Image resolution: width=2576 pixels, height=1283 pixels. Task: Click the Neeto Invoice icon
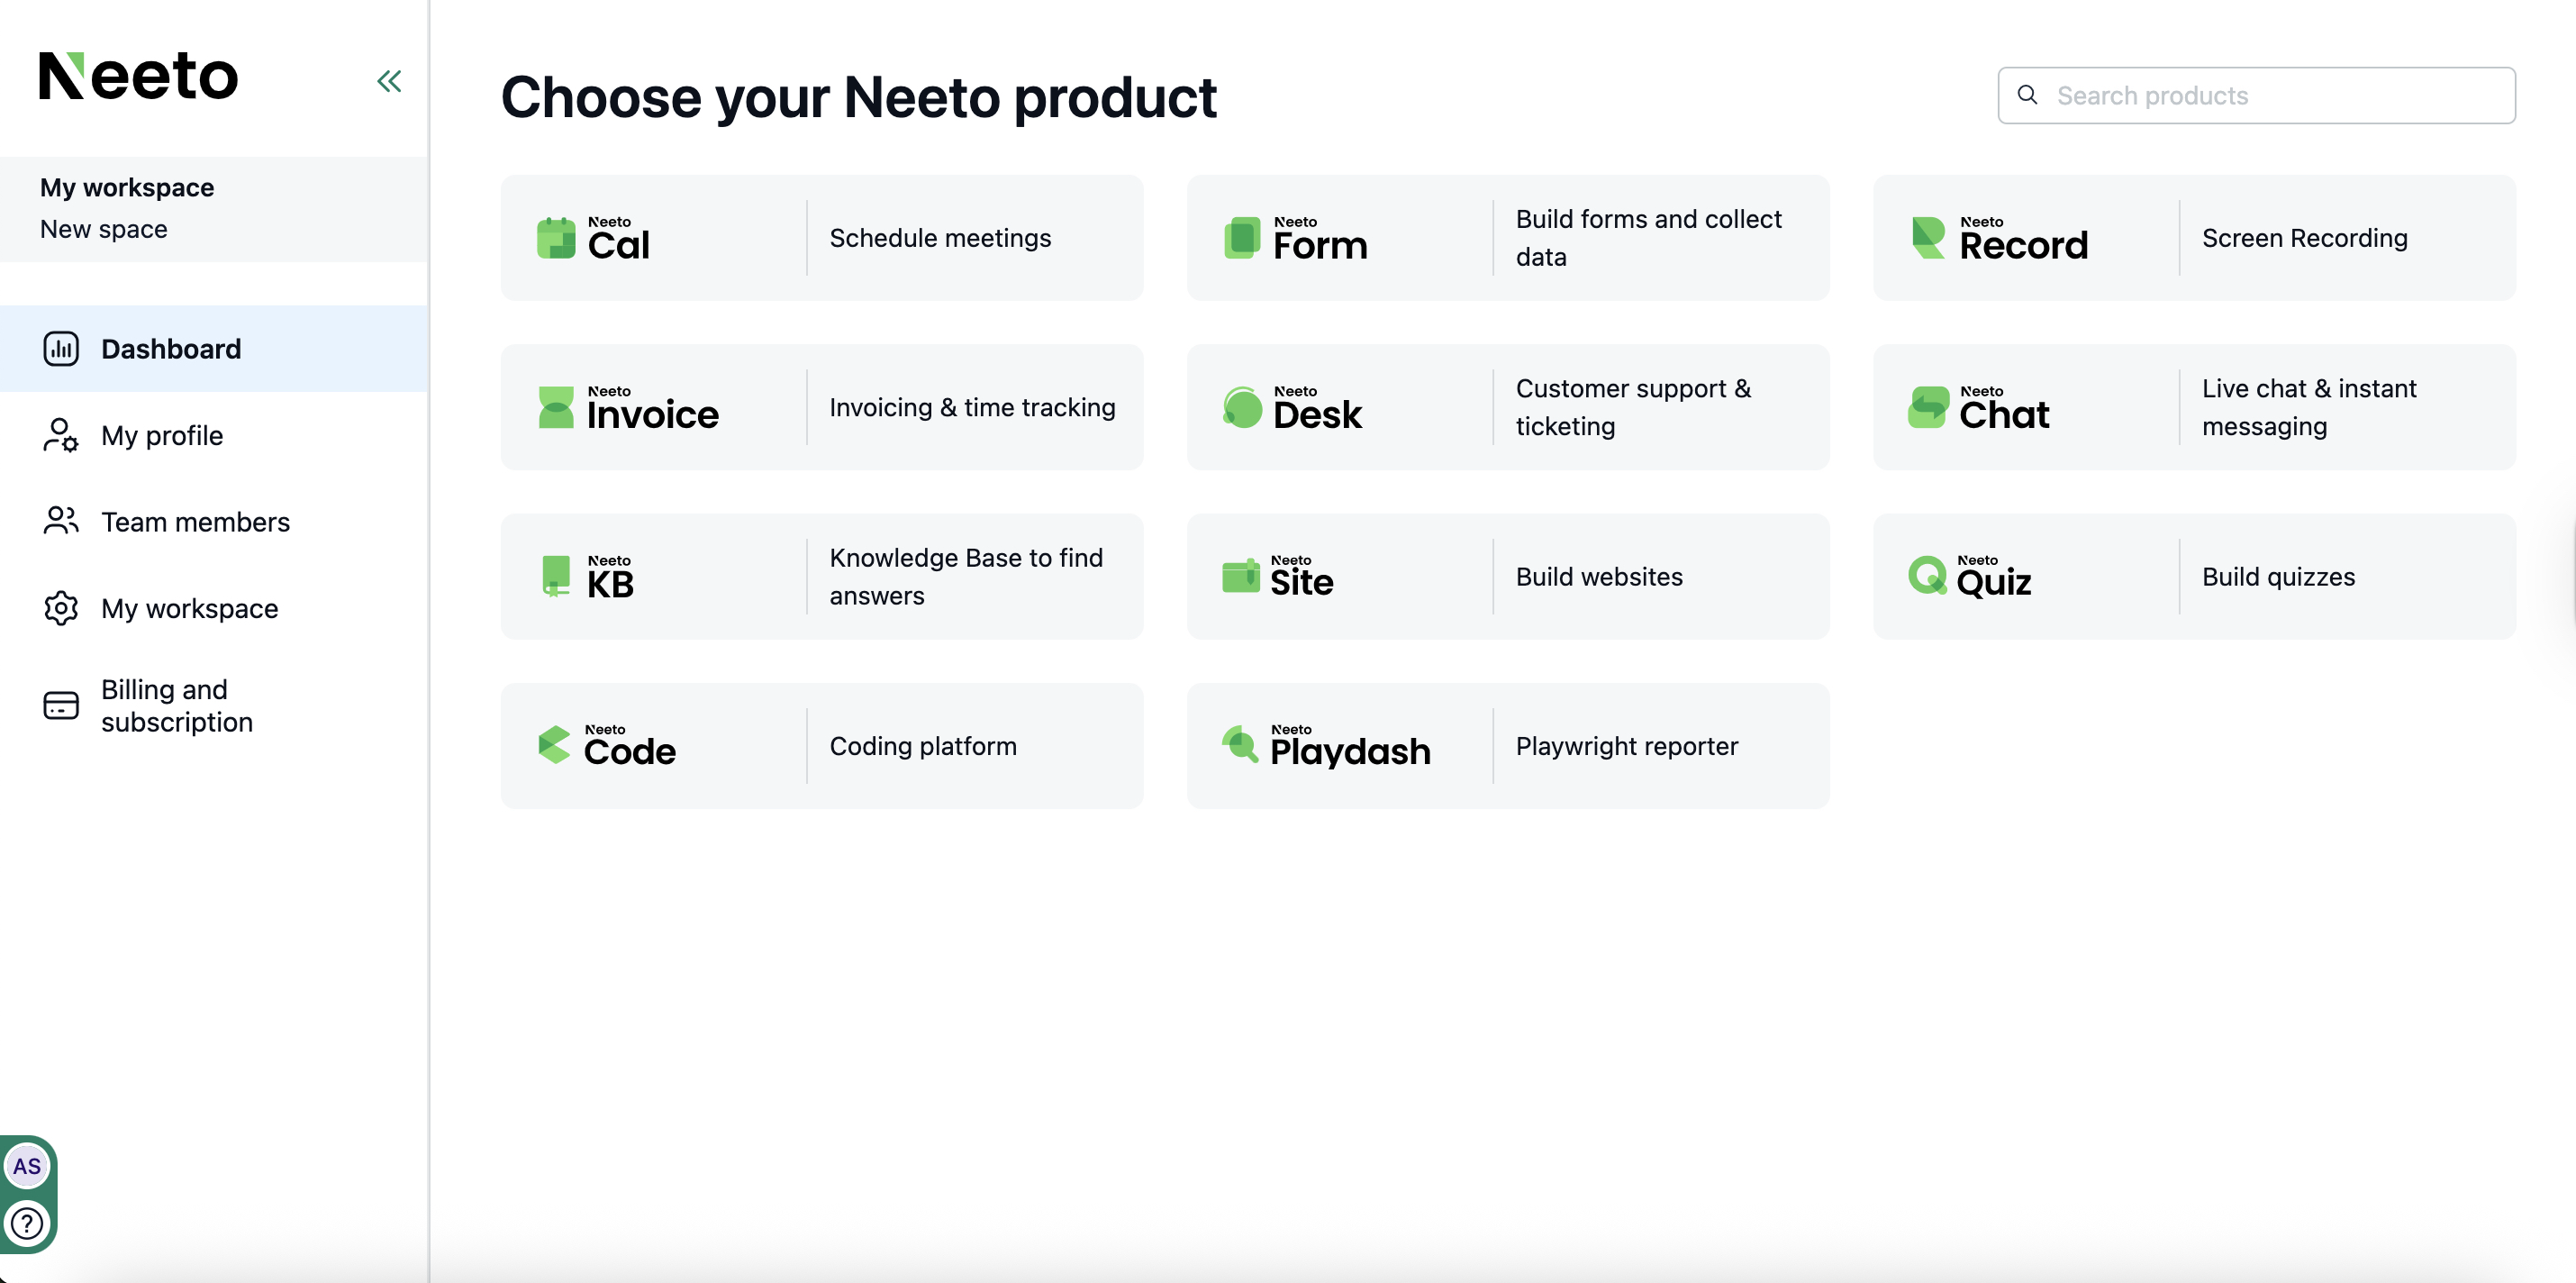[556, 407]
